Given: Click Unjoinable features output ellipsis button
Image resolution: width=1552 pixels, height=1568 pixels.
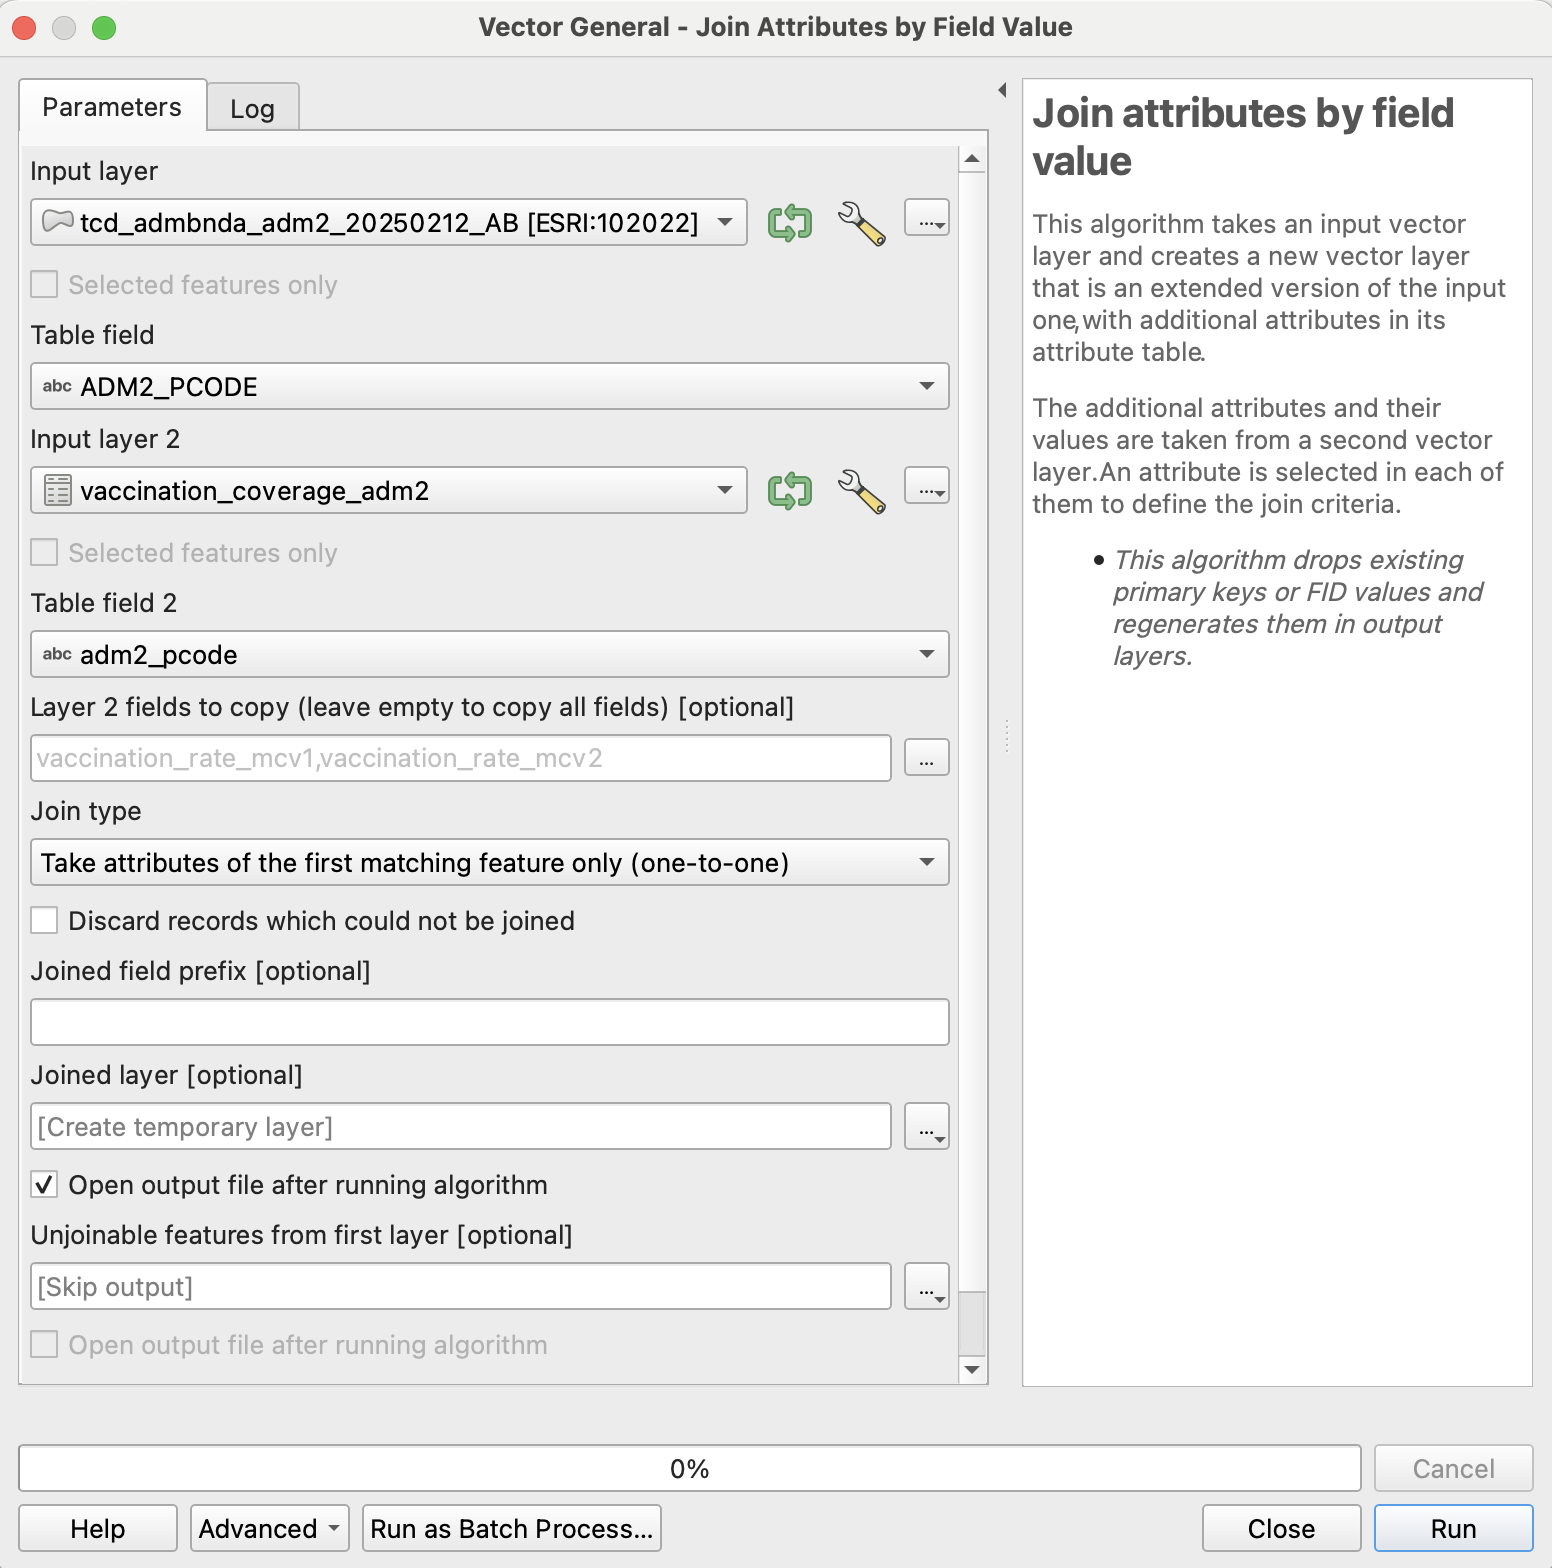Looking at the screenshot, I should click(927, 1286).
